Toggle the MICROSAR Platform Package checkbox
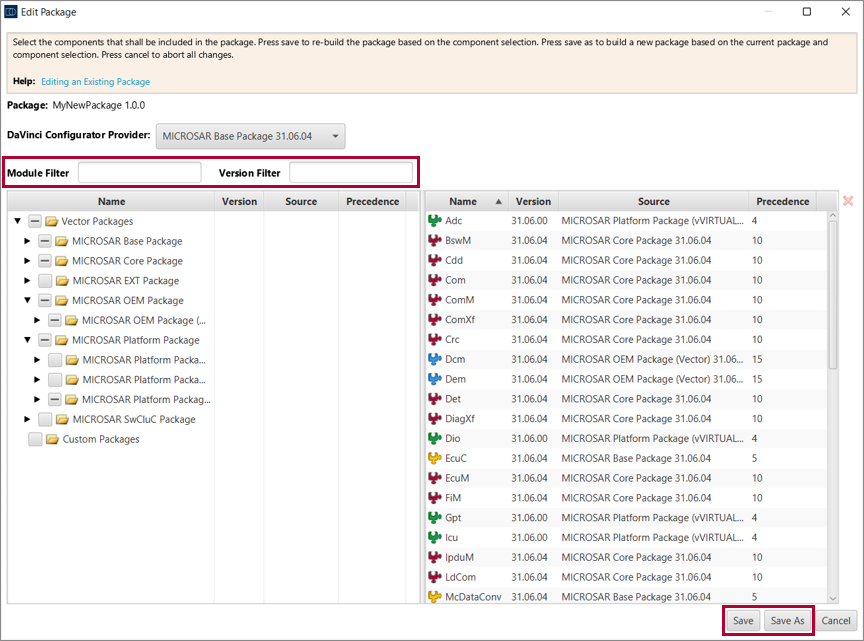The width and height of the screenshot is (864, 641). [x=45, y=340]
